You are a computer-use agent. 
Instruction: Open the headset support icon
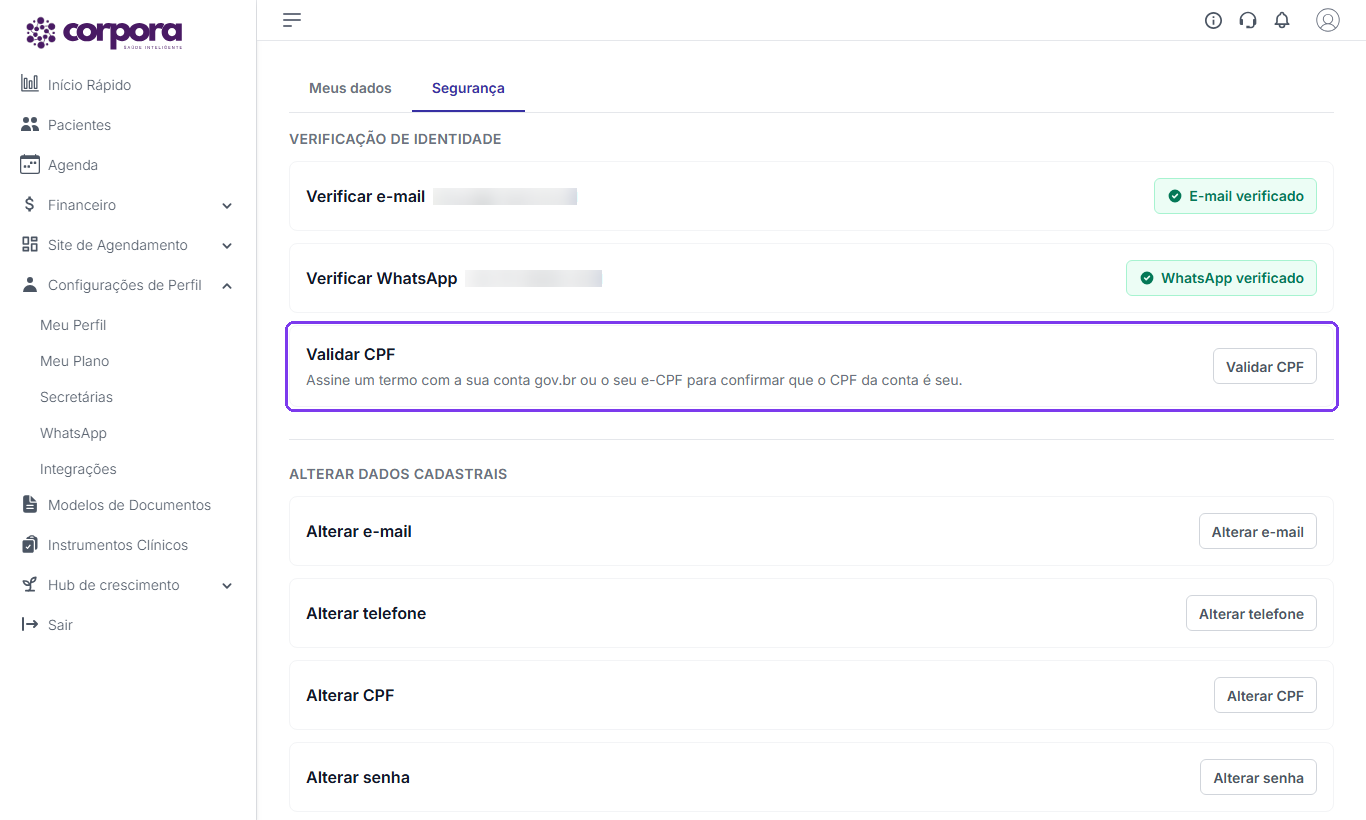pos(1247,20)
